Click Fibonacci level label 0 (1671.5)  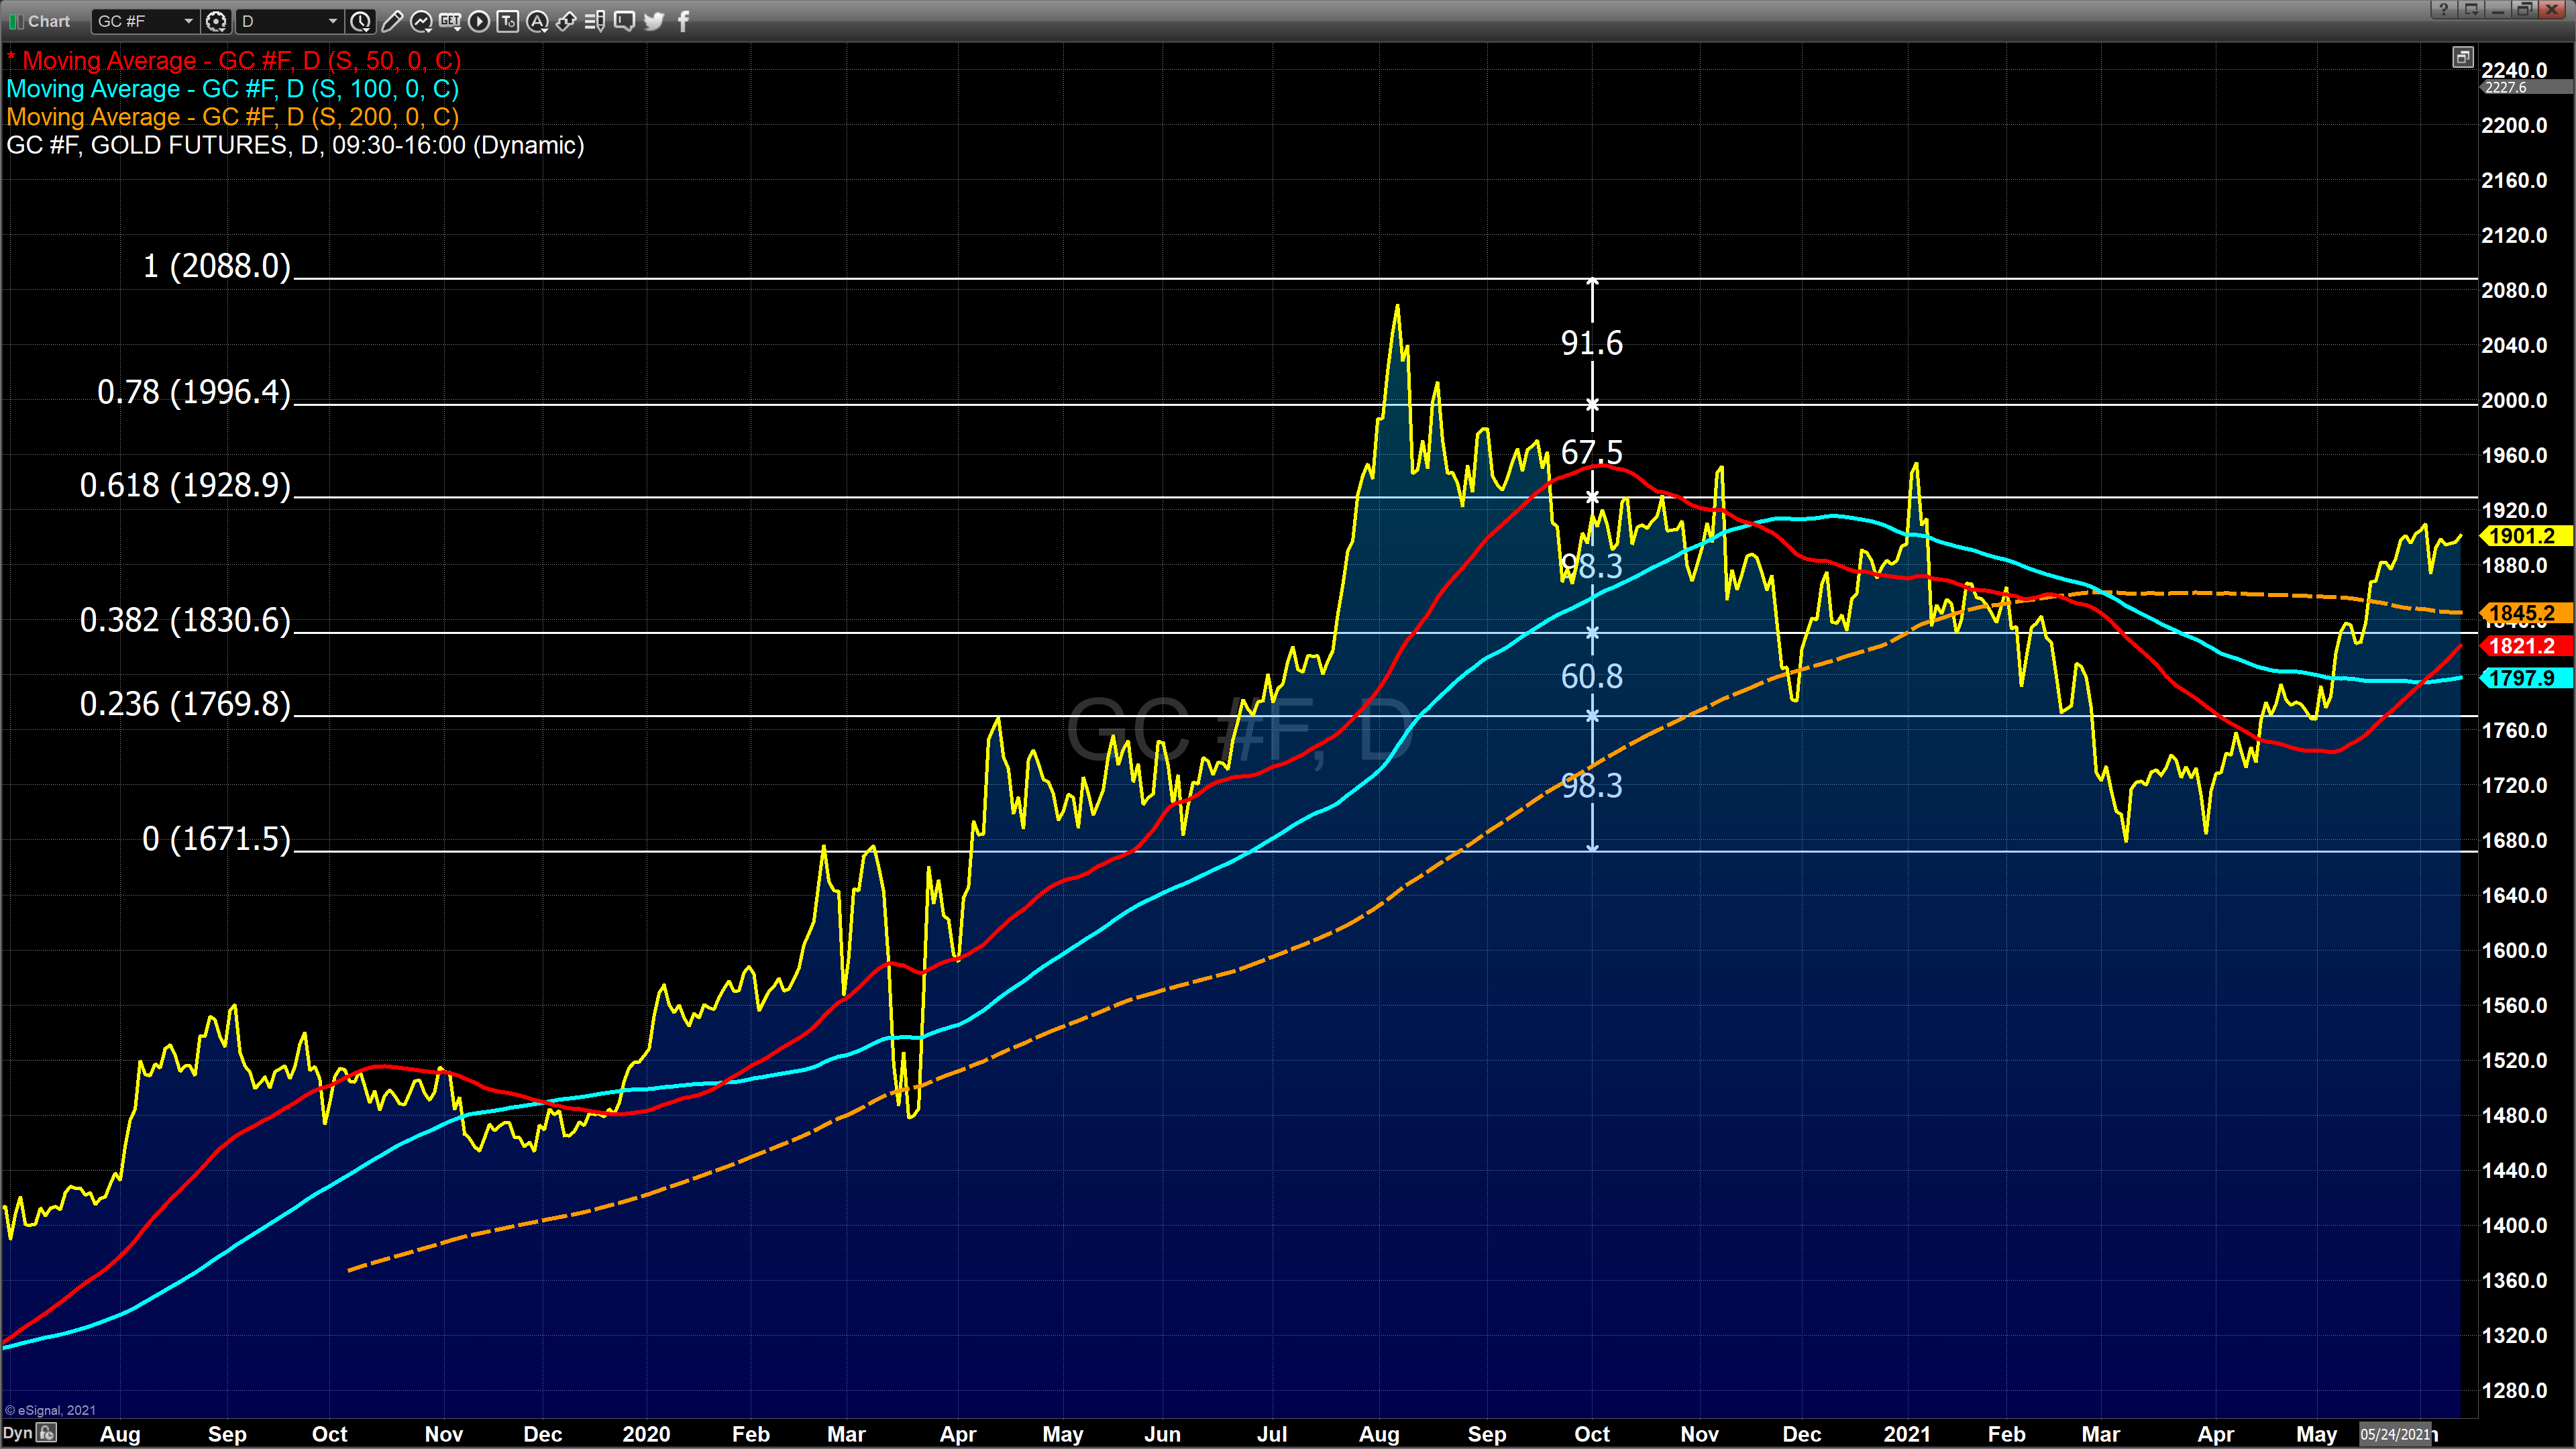(x=216, y=839)
